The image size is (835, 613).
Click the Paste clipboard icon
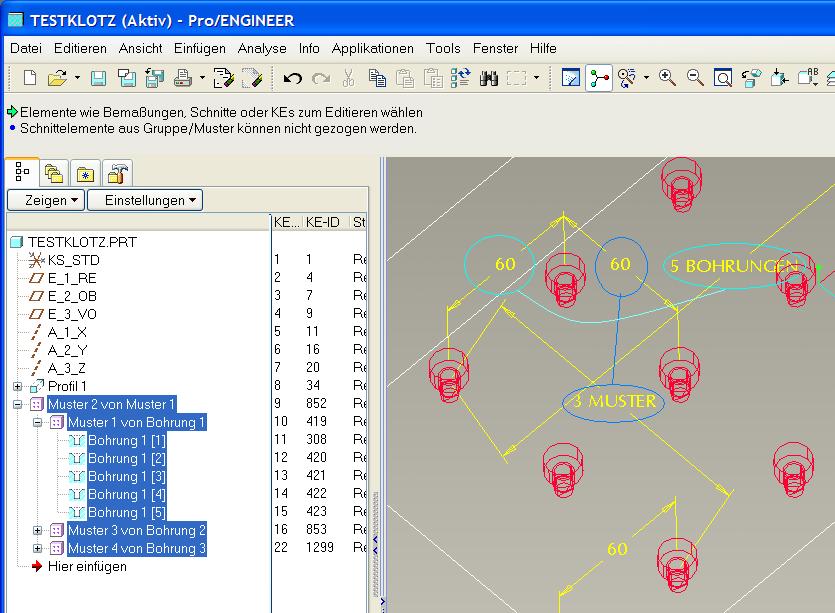point(405,78)
